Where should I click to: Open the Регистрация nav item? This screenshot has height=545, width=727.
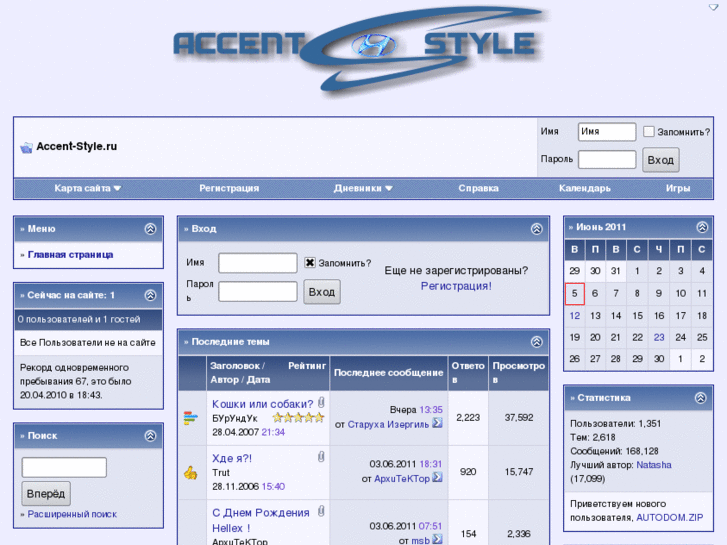coord(229,188)
